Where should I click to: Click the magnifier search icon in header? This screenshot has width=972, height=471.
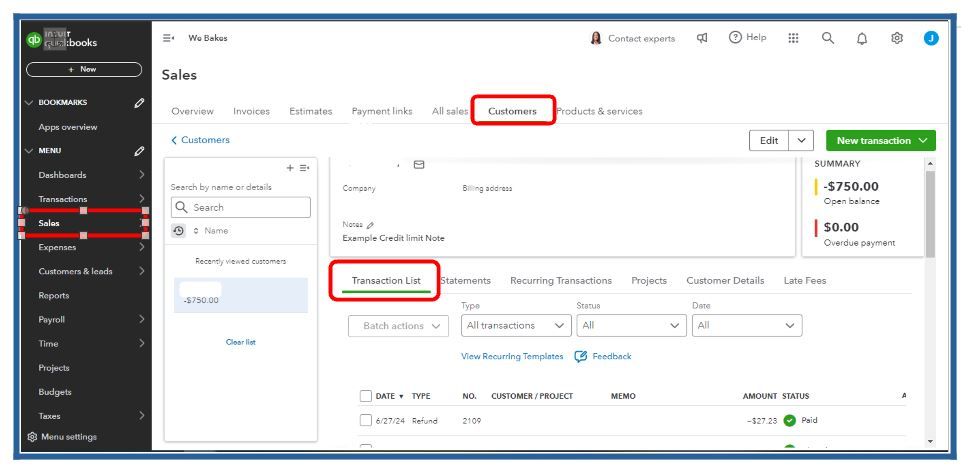(x=828, y=38)
